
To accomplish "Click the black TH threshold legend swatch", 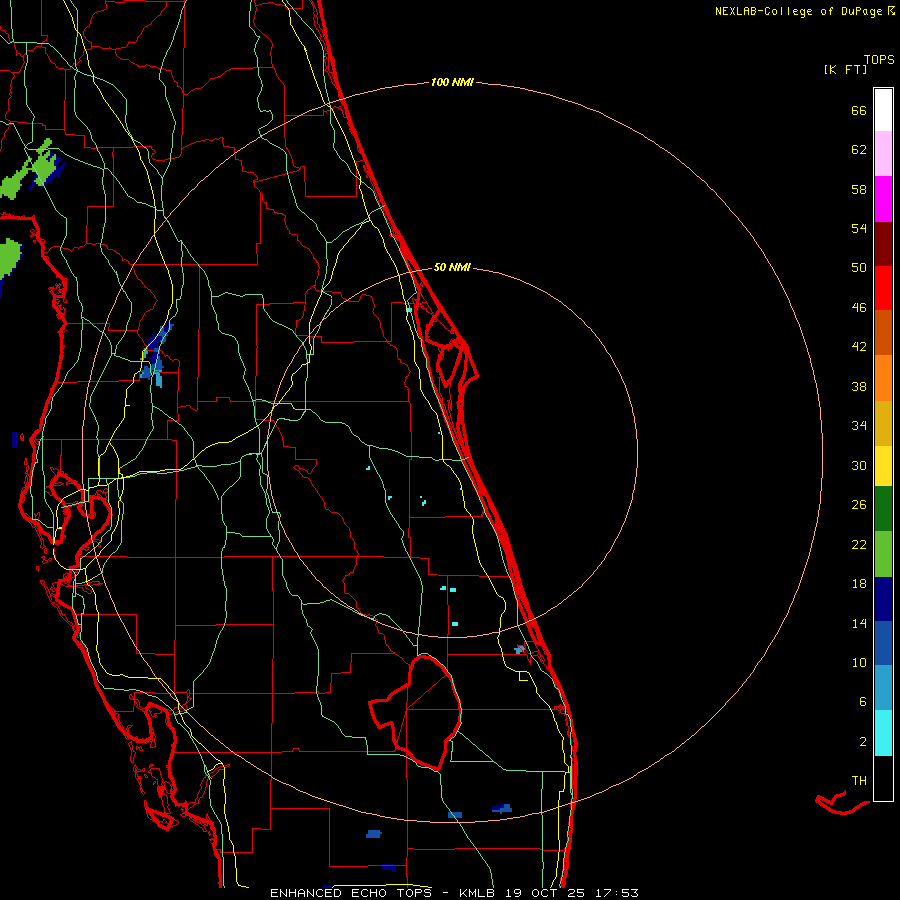I will point(883,778).
